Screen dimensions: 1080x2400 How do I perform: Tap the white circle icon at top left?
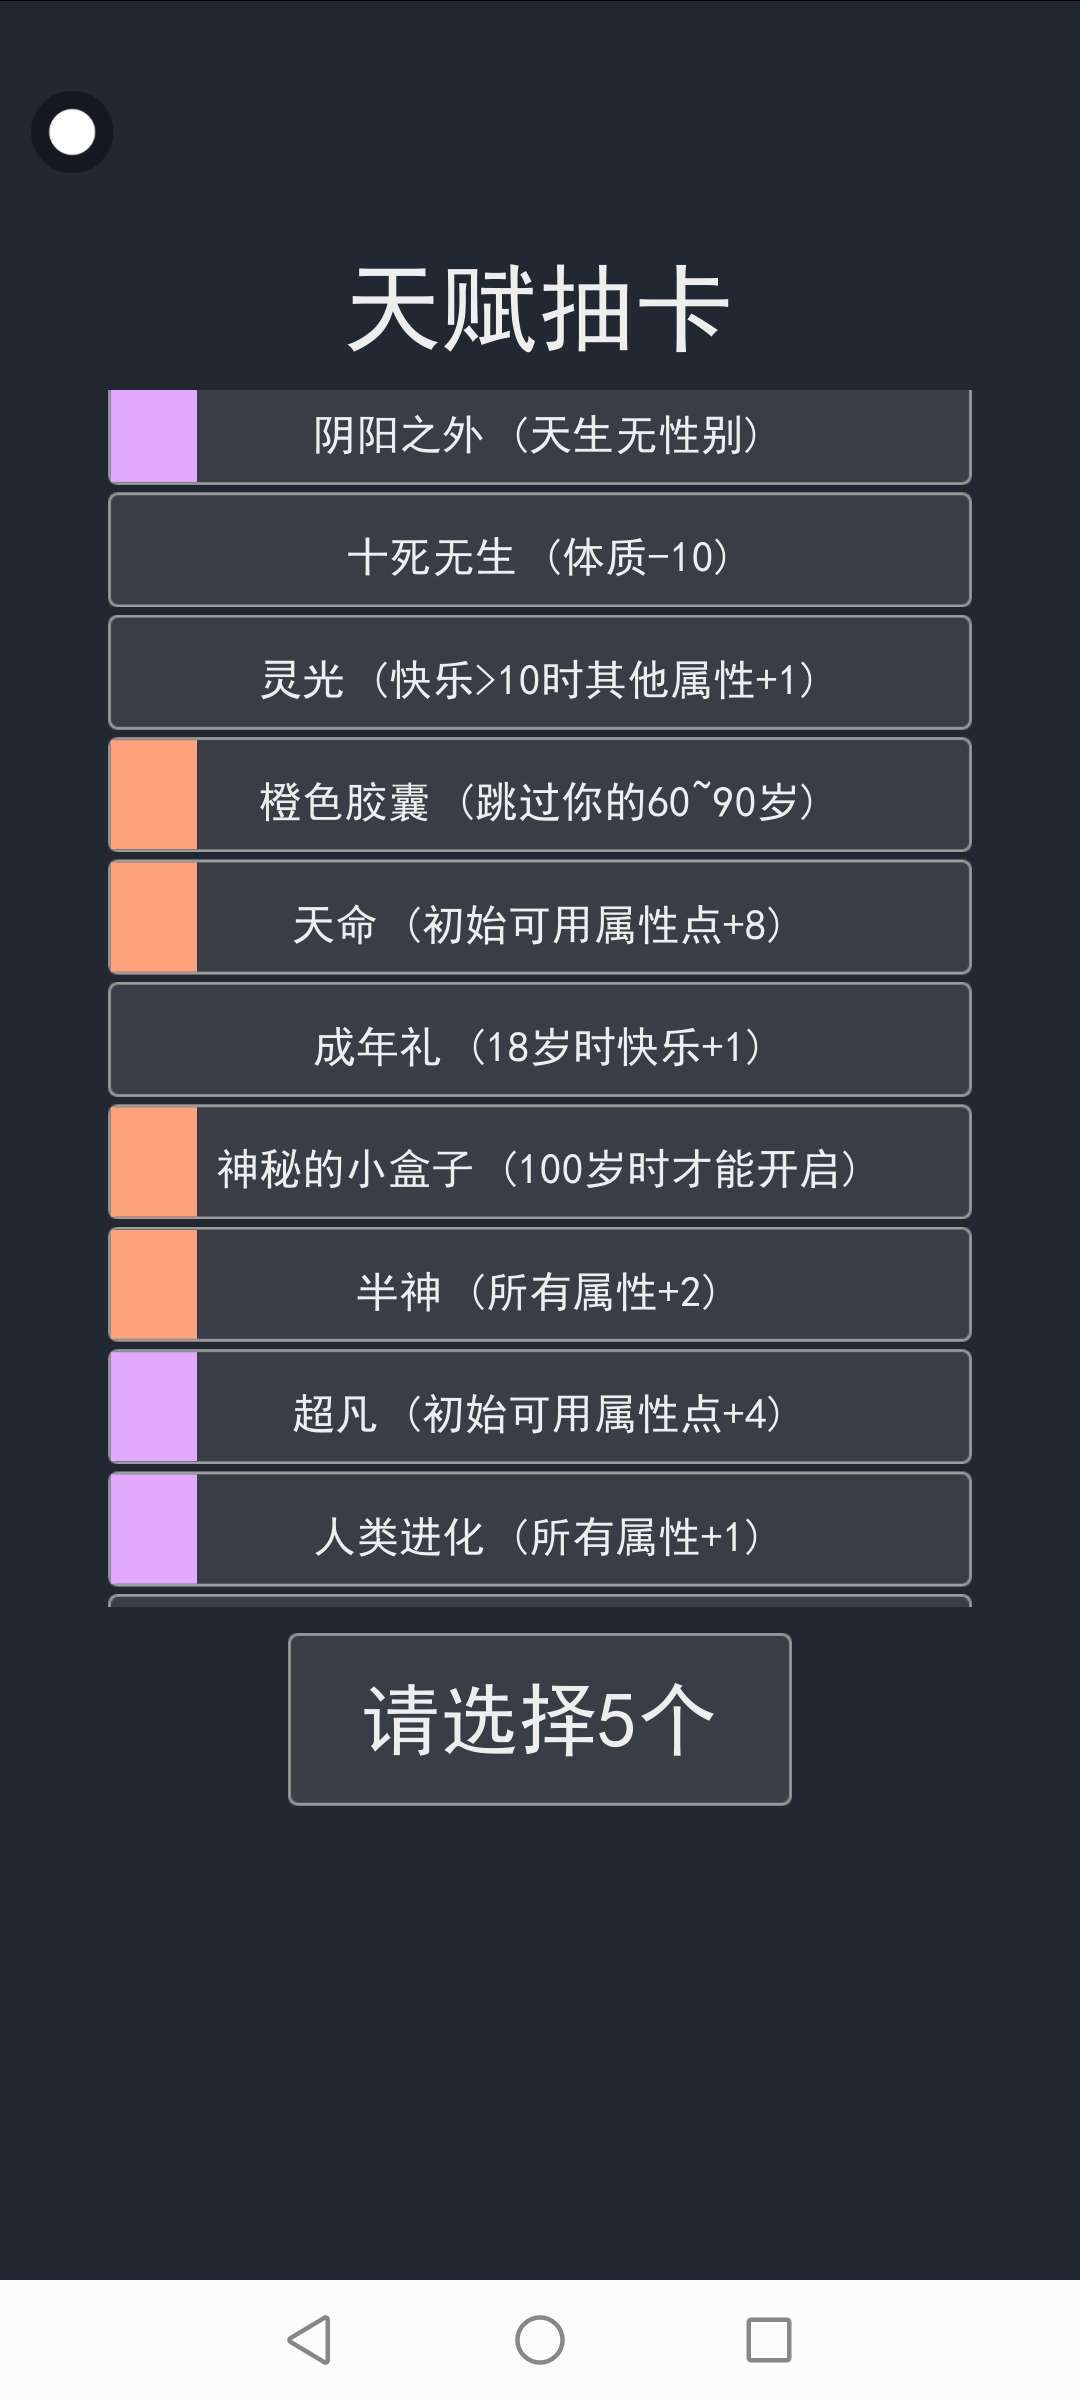[x=72, y=132]
